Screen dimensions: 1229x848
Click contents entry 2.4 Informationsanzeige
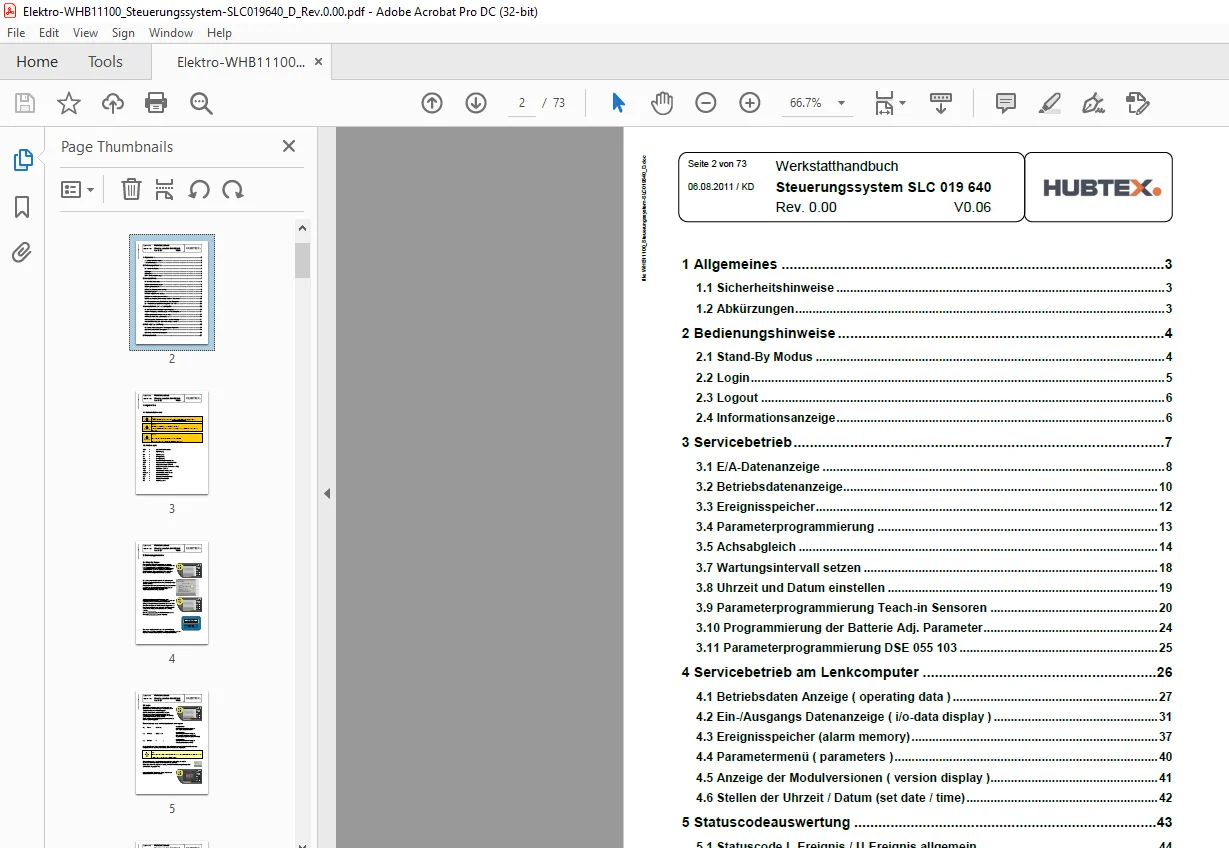tap(933, 418)
